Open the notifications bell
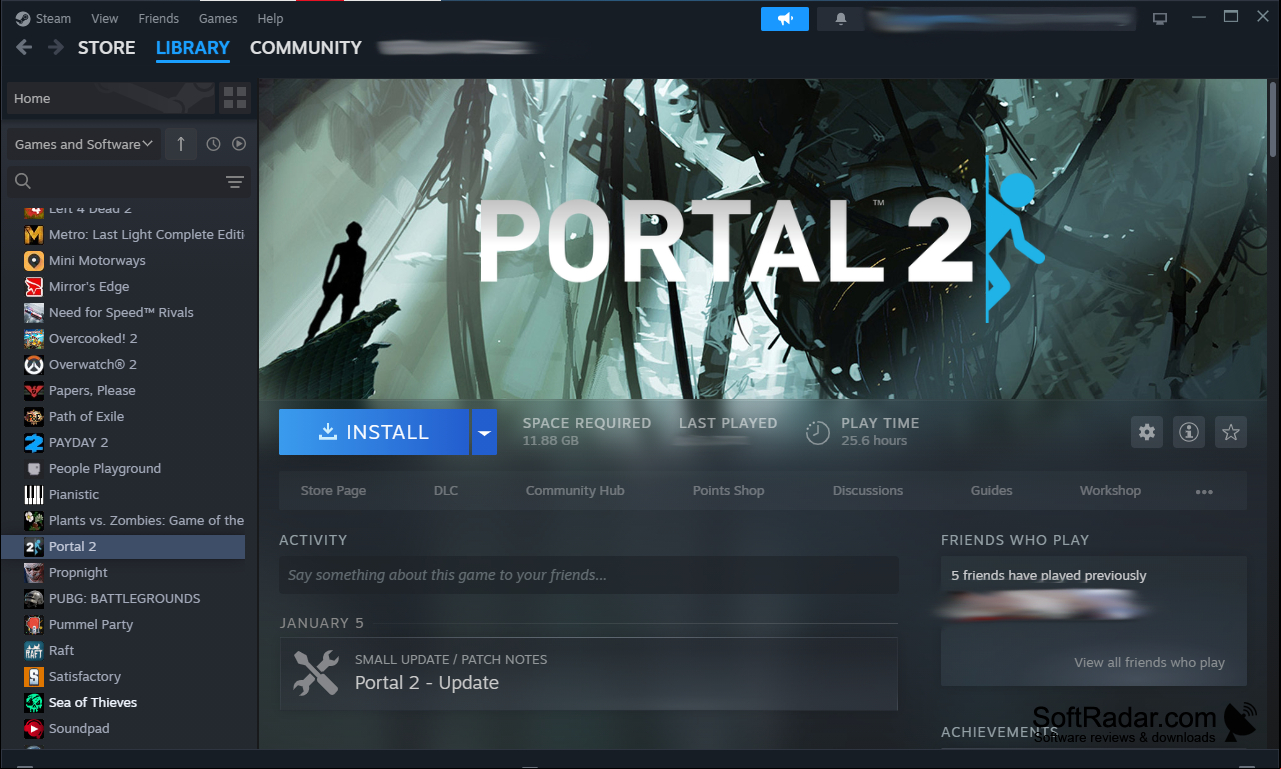1281x769 pixels. pyautogui.click(x=841, y=19)
